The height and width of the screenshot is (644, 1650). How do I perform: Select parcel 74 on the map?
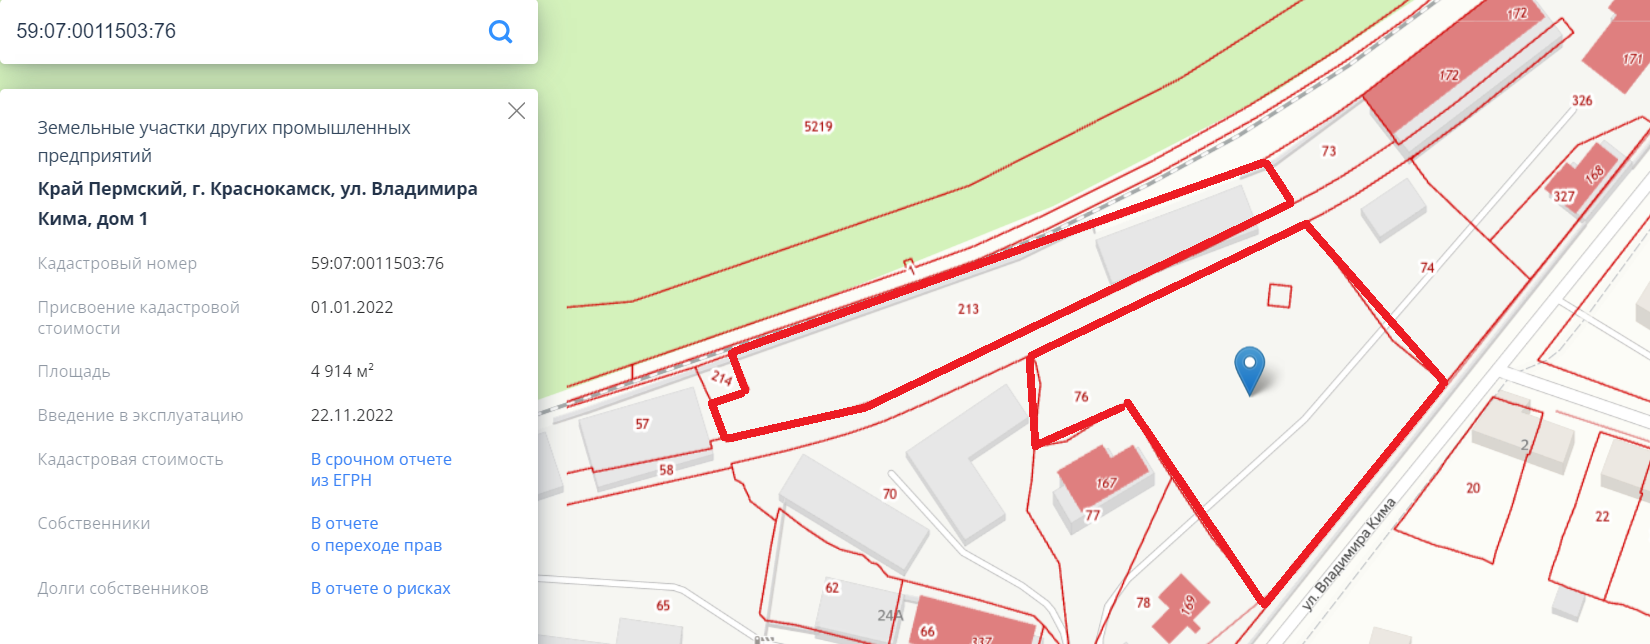(1427, 268)
